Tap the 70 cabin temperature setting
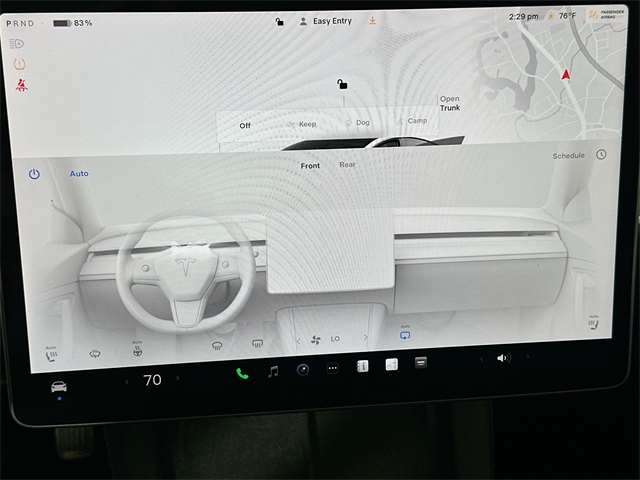The image size is (640, 480). (x=152, y=380)
